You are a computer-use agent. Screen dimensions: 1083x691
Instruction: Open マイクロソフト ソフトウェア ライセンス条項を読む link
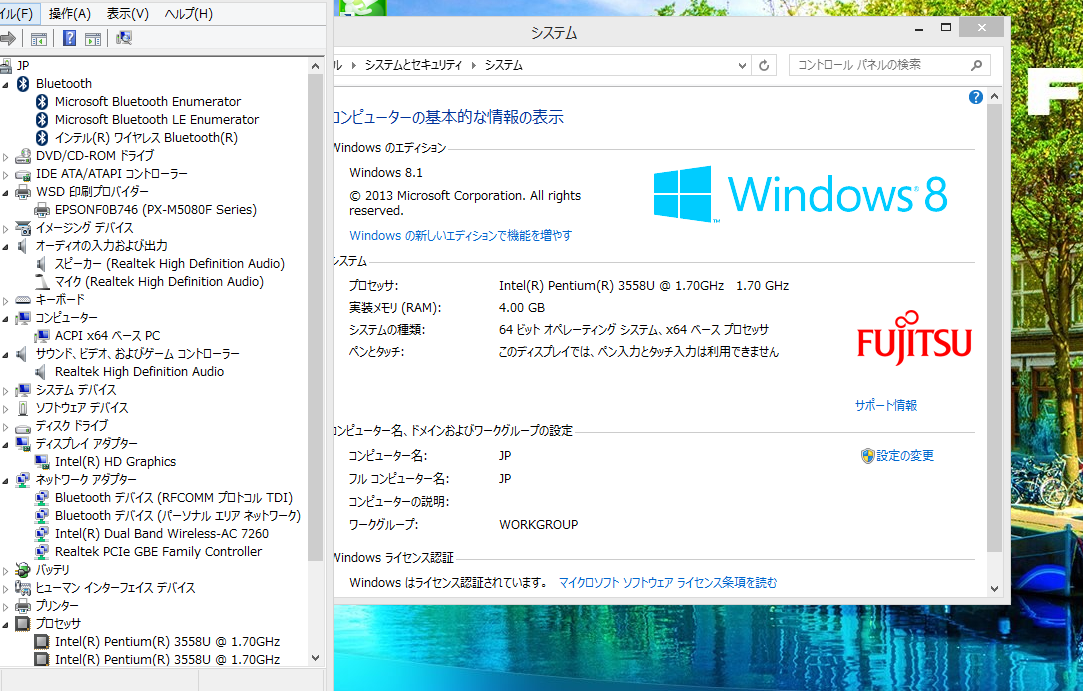click(667, 583)
